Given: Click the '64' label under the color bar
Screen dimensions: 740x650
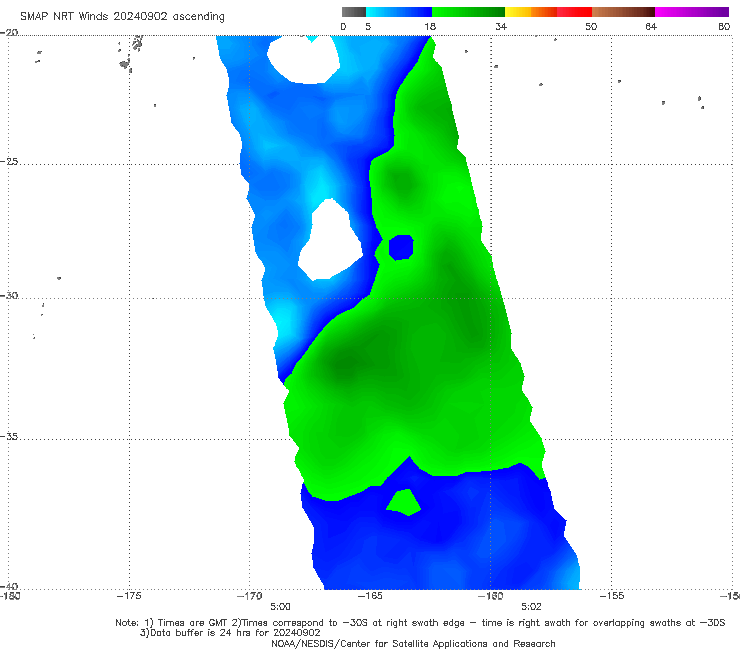Looking at the screenshot, I should pyautogui.click(x=651, y=26).
